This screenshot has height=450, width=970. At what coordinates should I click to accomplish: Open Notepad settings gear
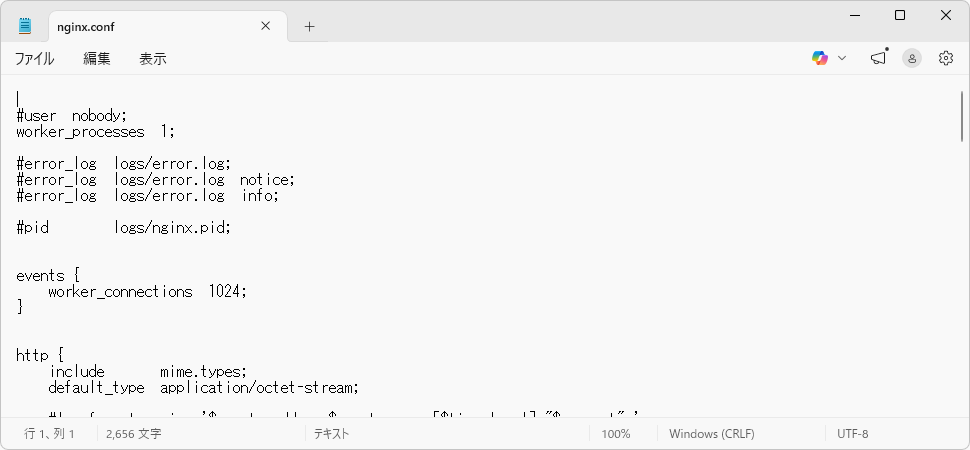[x=946, y=58]
